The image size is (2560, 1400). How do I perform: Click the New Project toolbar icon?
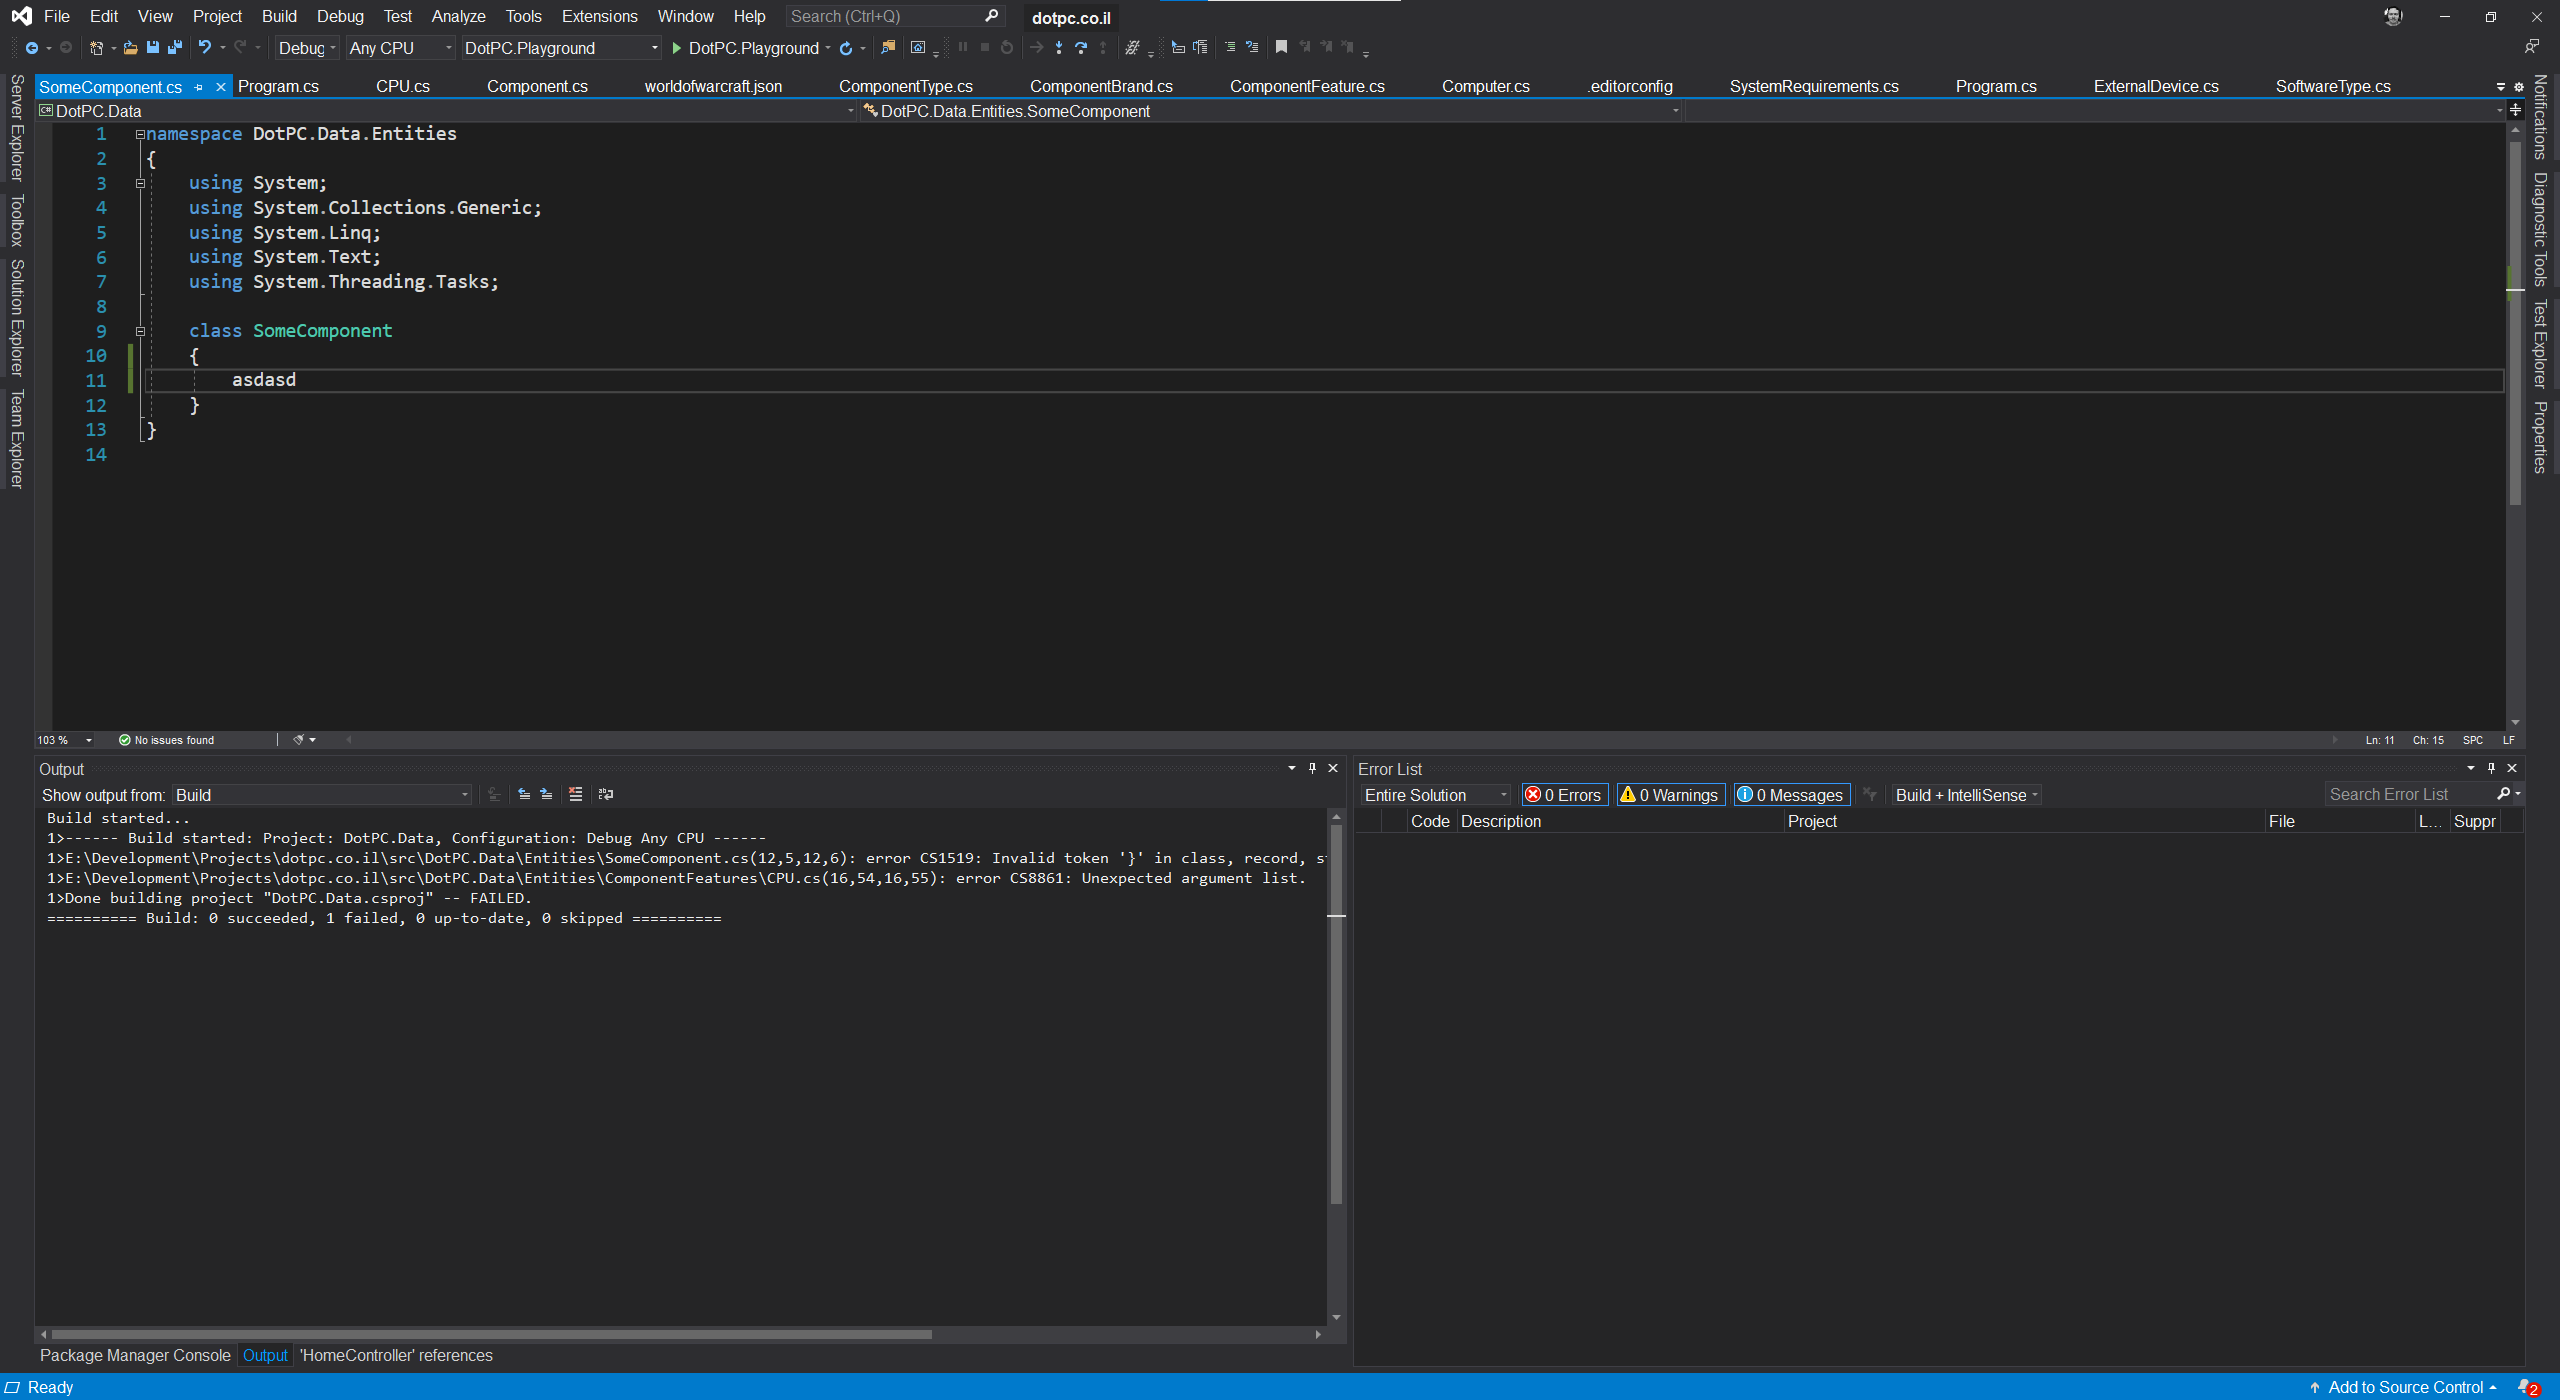[96, 48]
